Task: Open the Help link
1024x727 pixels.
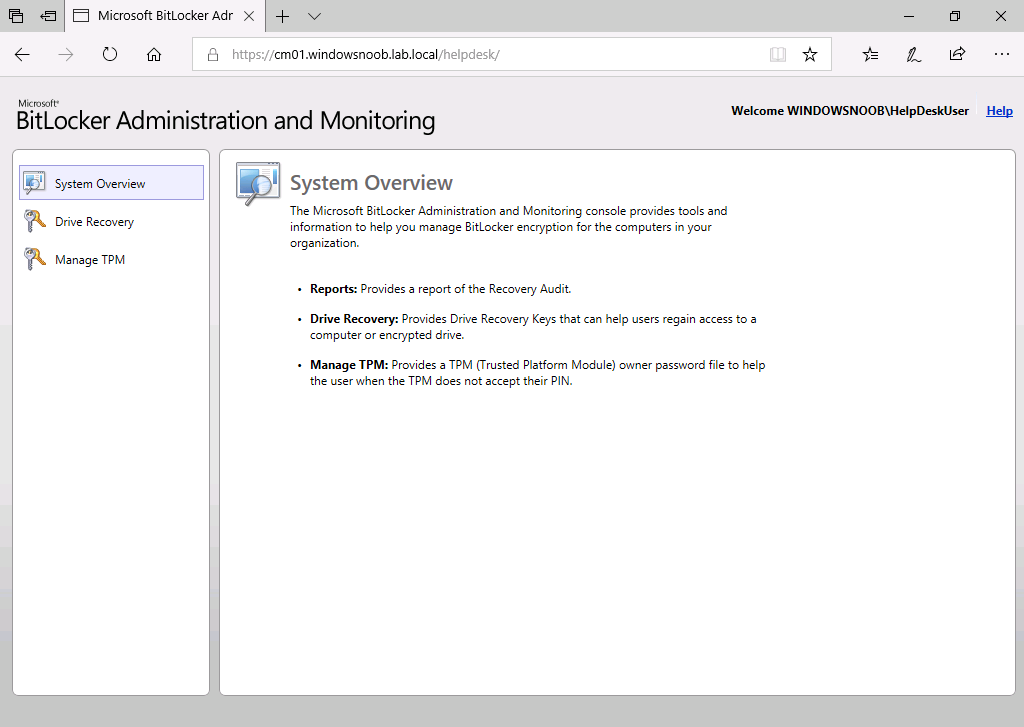Action: tap(999, 110)
